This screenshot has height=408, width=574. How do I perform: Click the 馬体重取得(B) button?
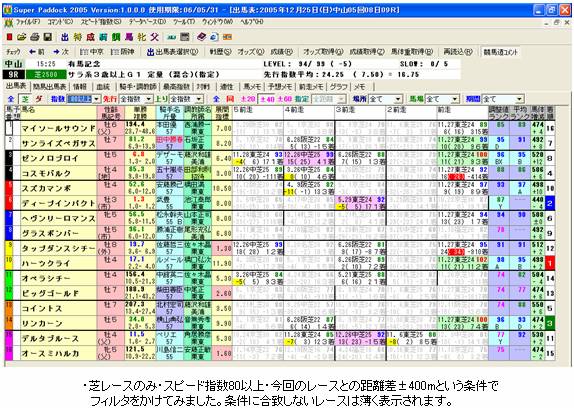pos(412,52)
